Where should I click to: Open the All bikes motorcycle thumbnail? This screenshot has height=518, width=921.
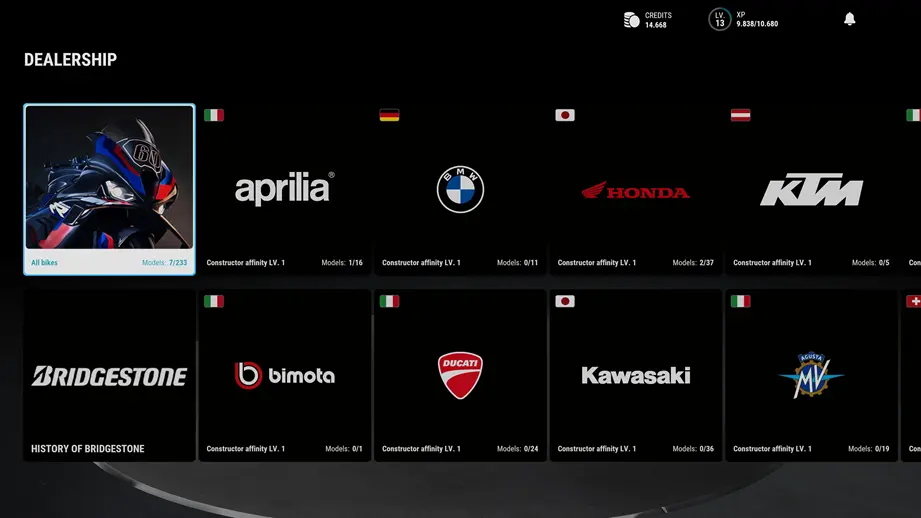pyautogui.click(x=109, y=177)
